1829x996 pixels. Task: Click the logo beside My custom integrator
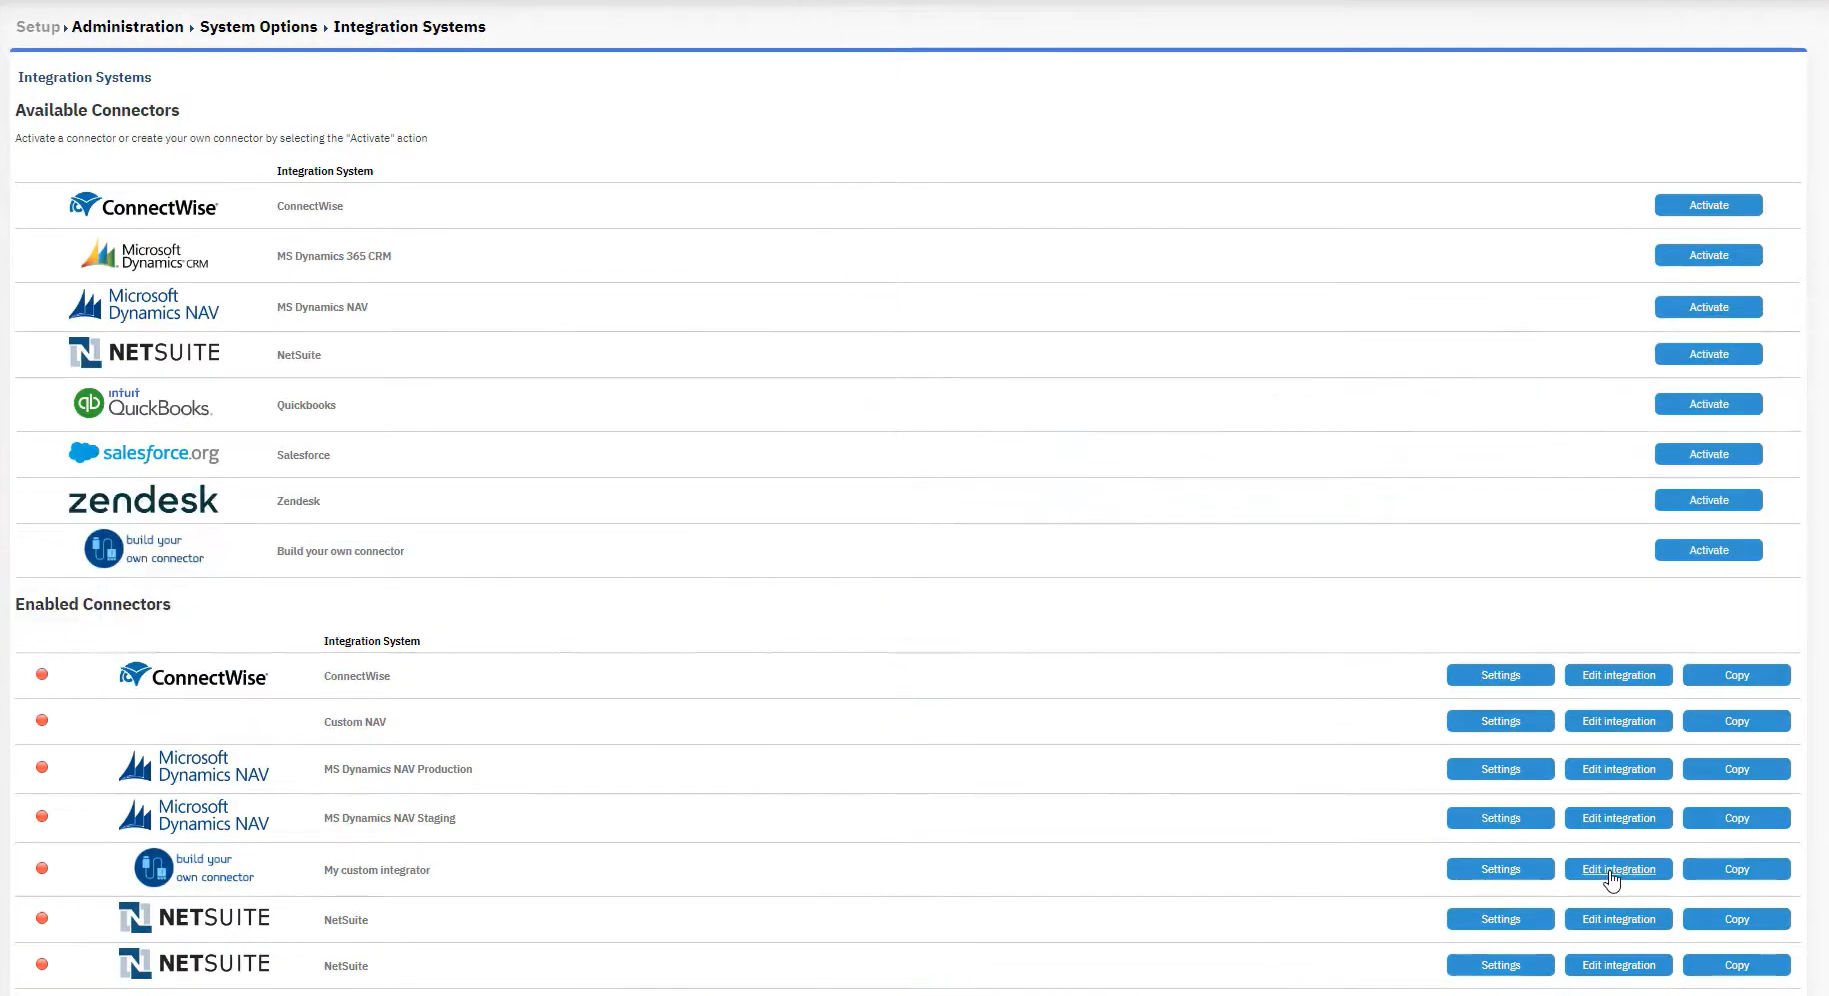pyautogui.click(x=194, y=868)
